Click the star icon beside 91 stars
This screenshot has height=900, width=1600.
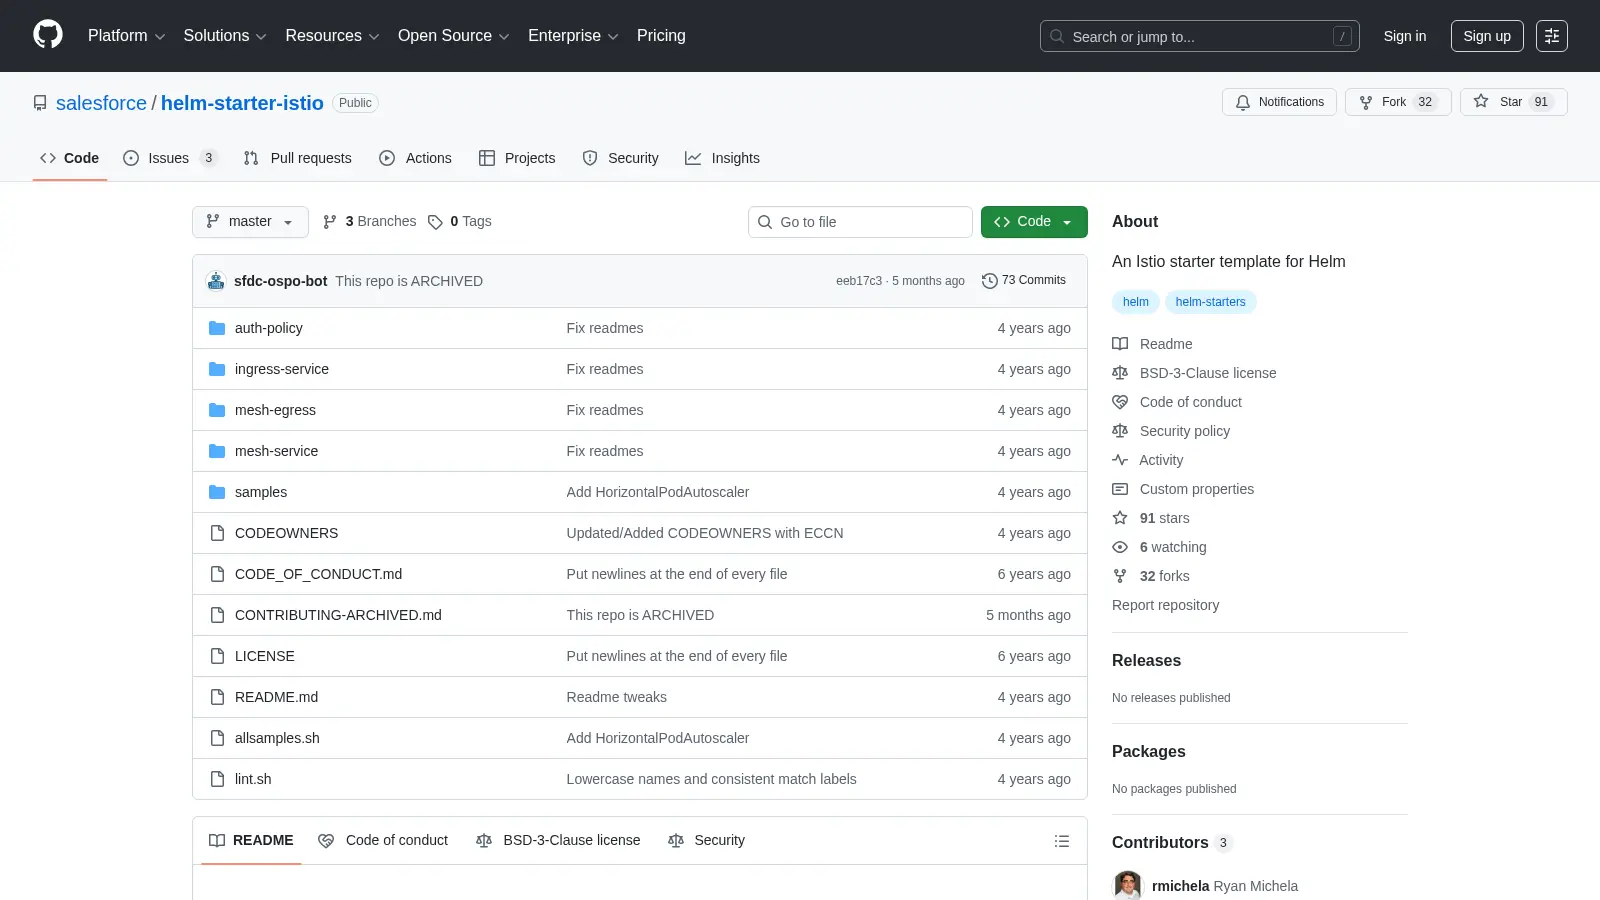(1120, 518)
